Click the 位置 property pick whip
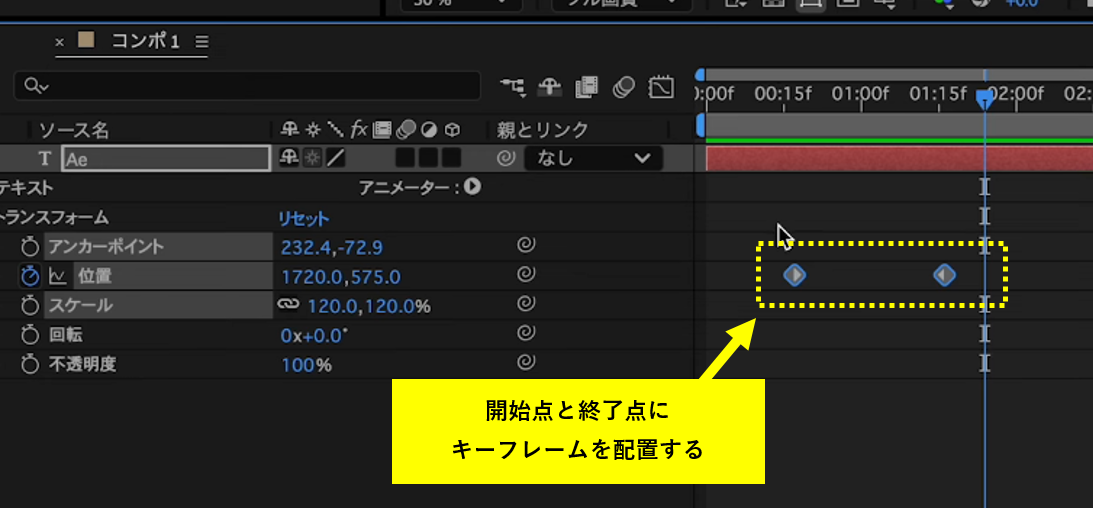The width and height of the screenshot is (1093, 508). (x=526, y=275)
